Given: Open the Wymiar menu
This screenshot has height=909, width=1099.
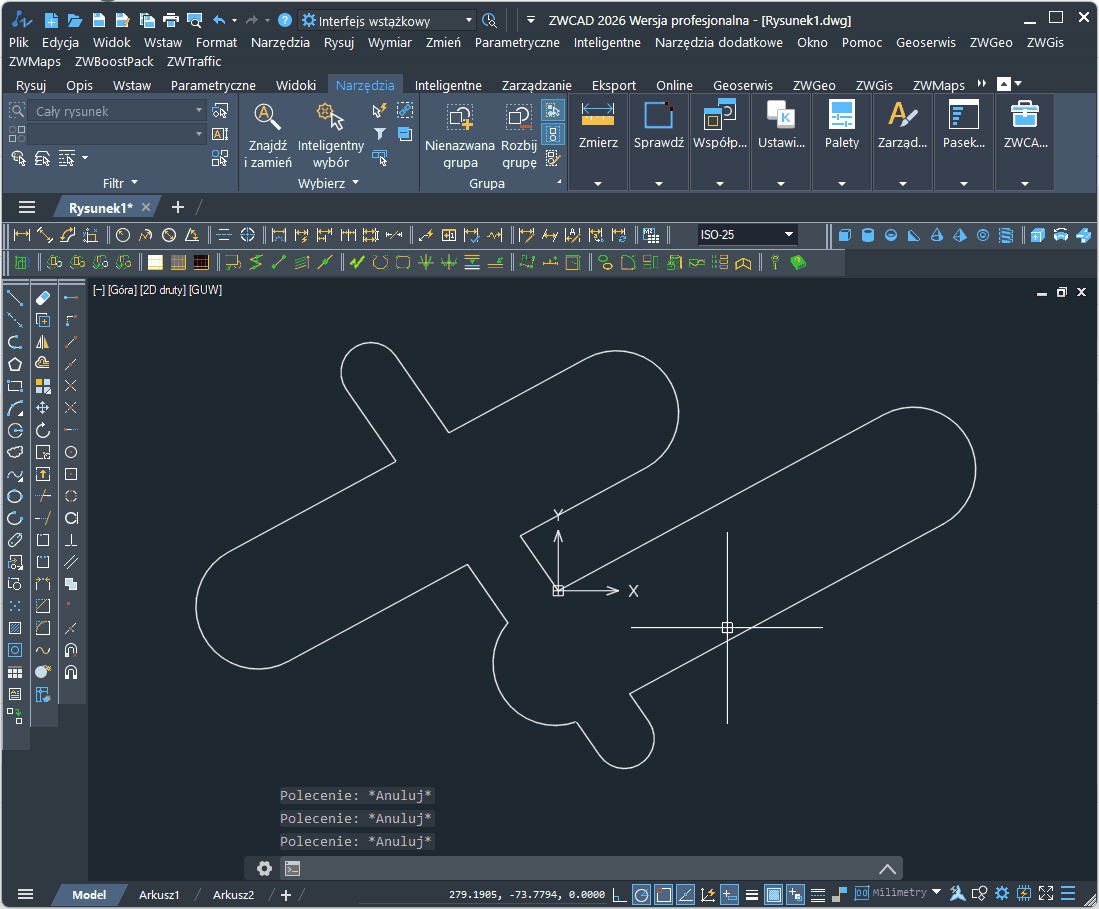Looking at the screenshot, I should pos(389,43).
